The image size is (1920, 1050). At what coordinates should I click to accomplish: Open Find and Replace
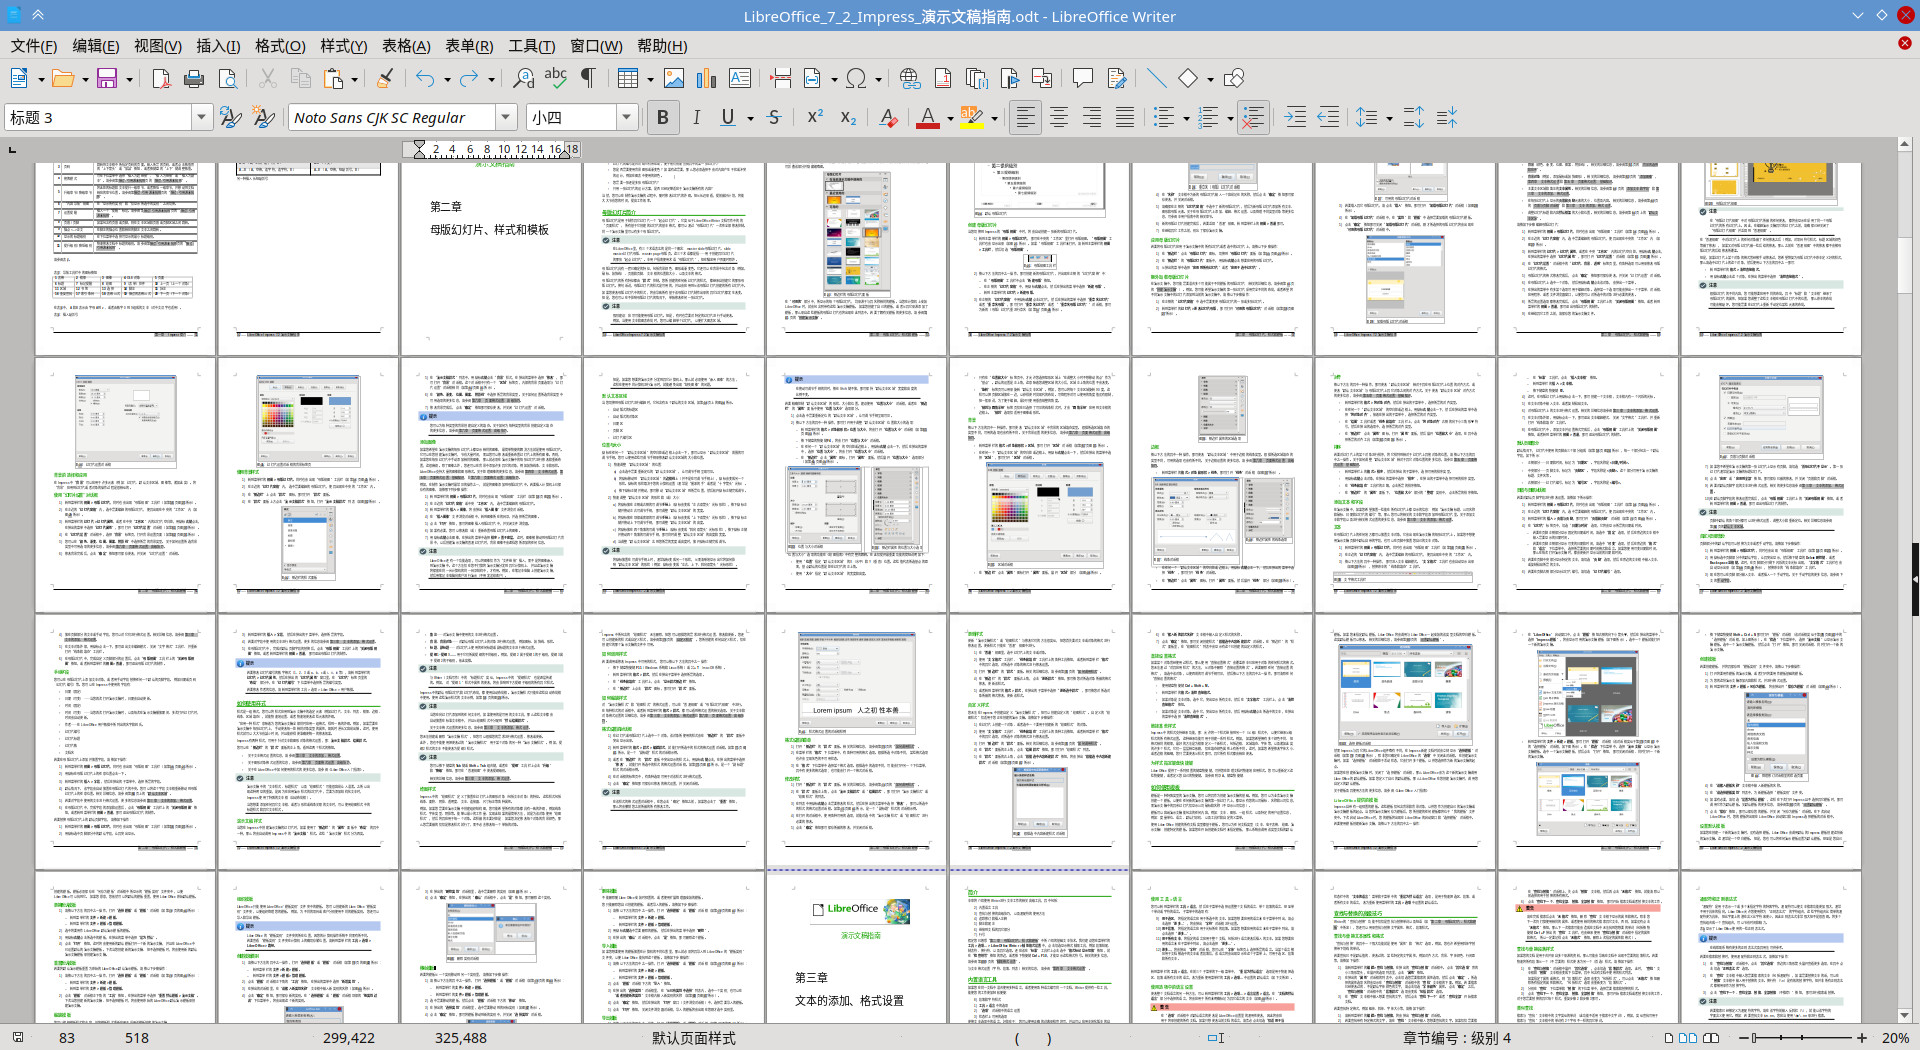[523, 78]
